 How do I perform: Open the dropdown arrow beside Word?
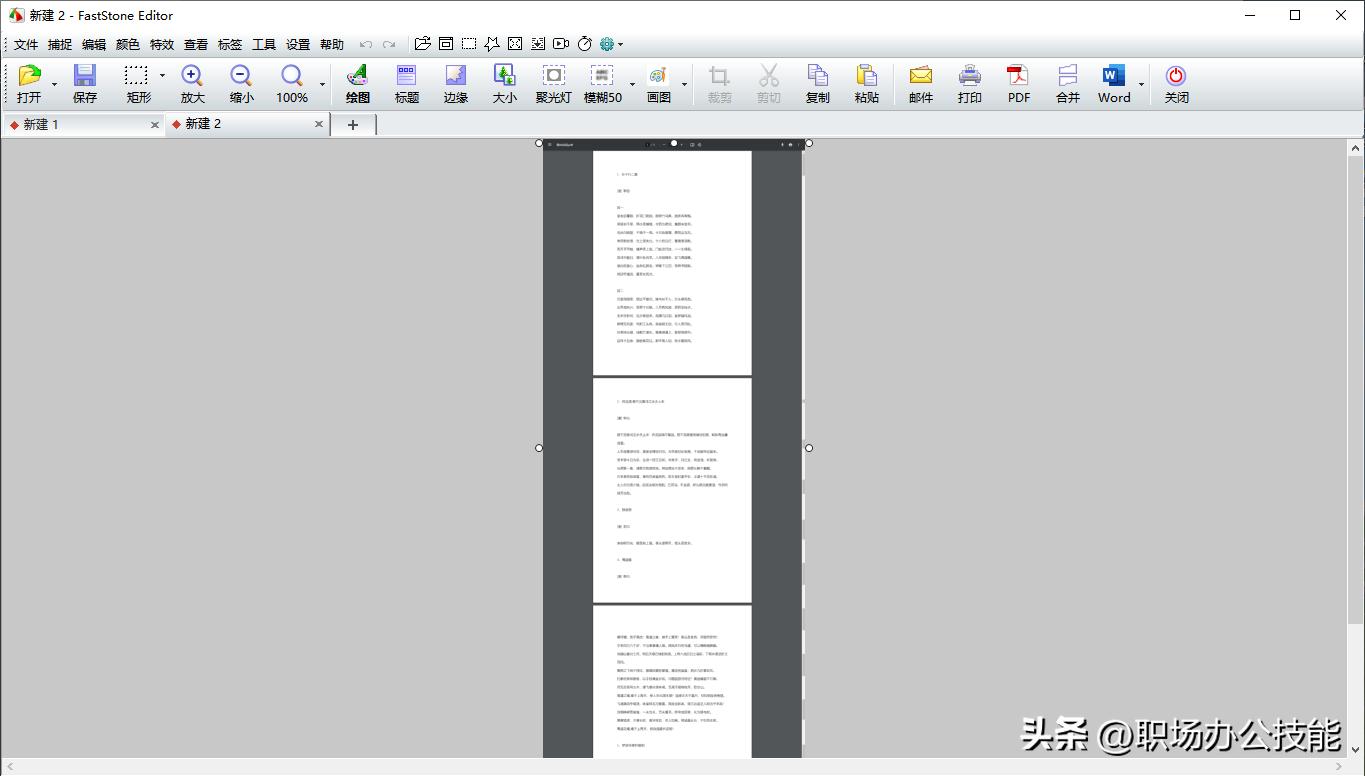(1141, 84)
